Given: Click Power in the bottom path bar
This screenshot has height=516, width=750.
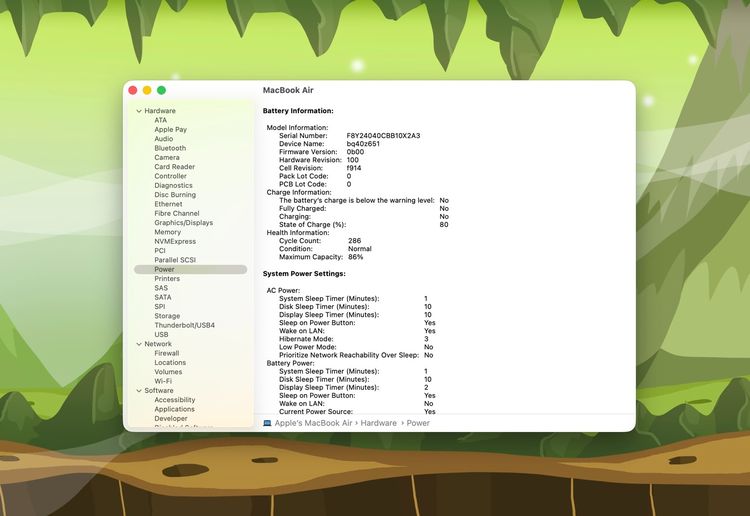Looking at the screenshot, I should (418, 423).
